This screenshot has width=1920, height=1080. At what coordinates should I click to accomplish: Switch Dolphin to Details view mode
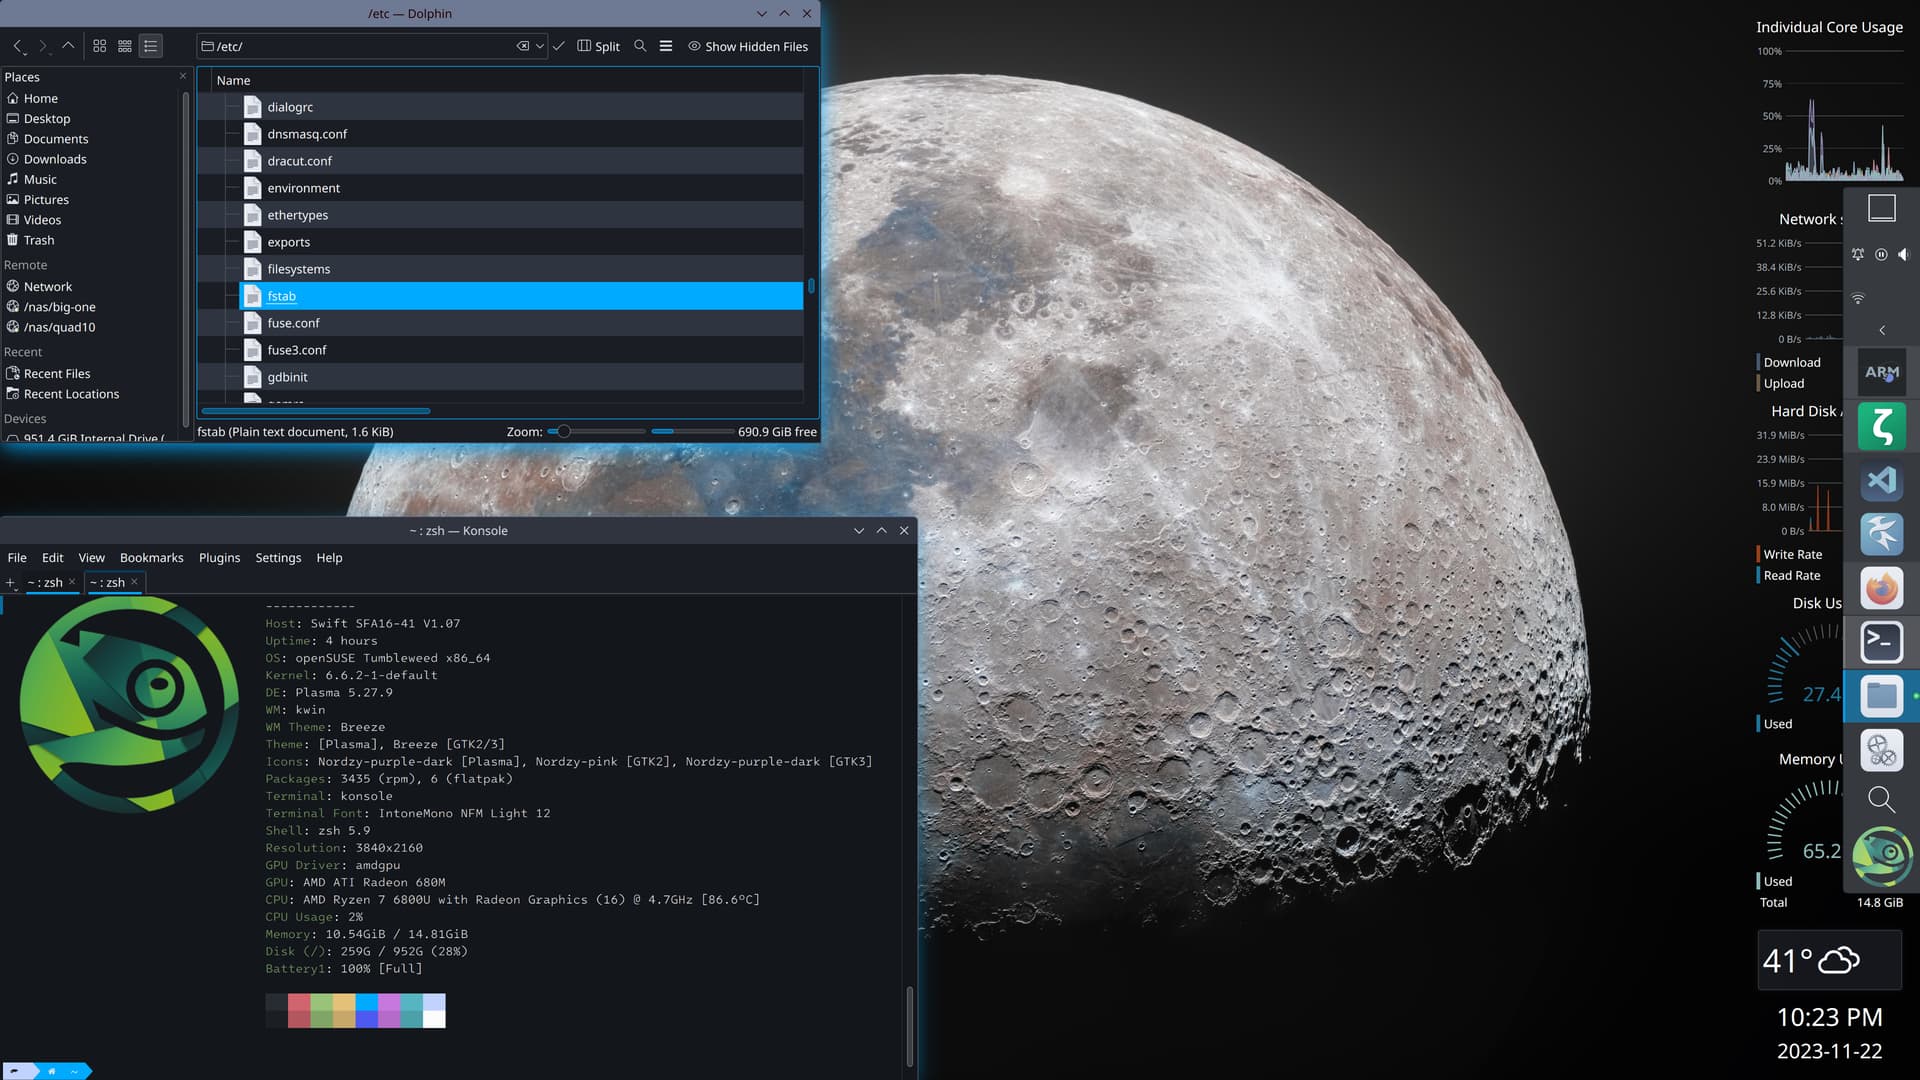[x=151, y=46]
